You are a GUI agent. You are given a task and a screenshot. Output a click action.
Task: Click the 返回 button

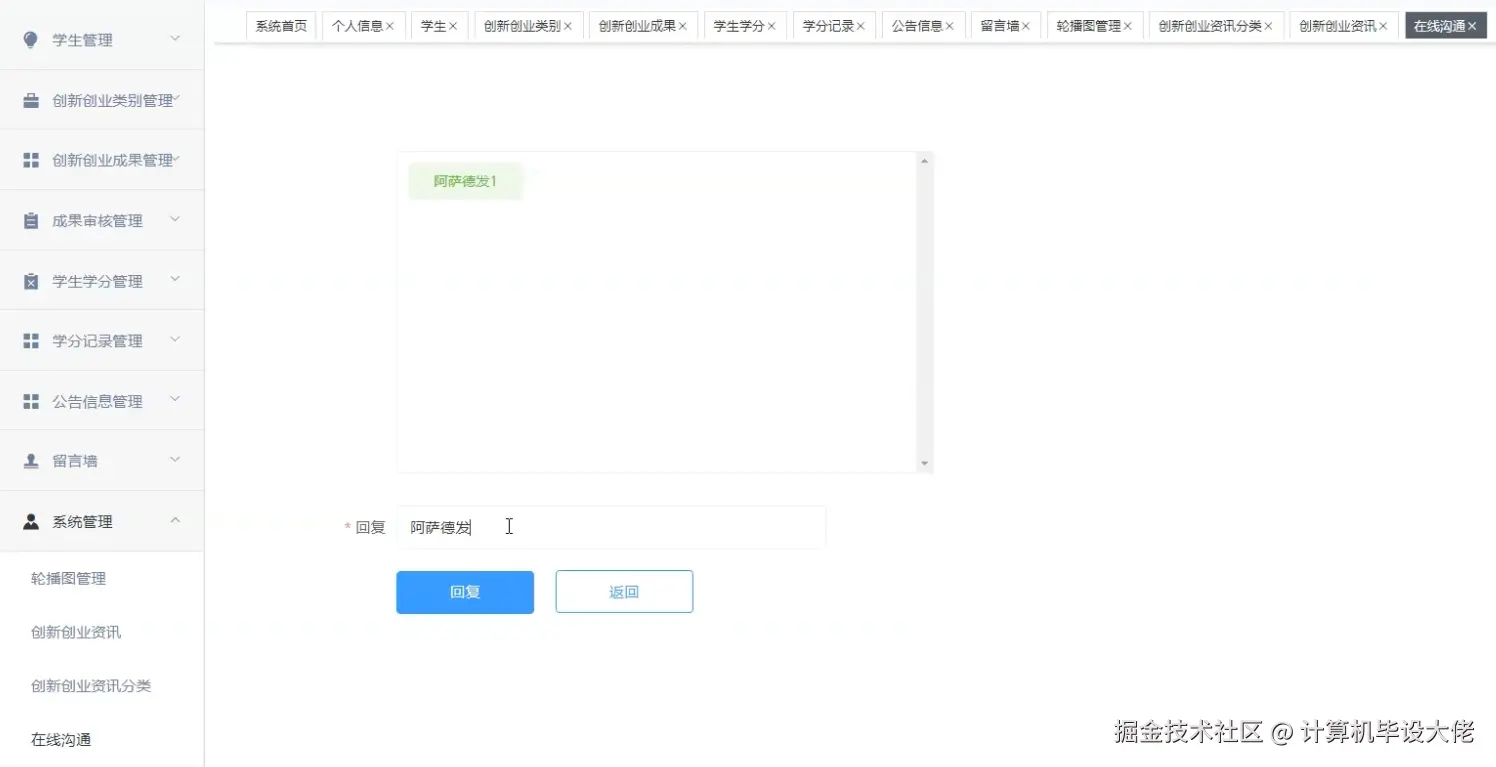(x=623, y=591)
